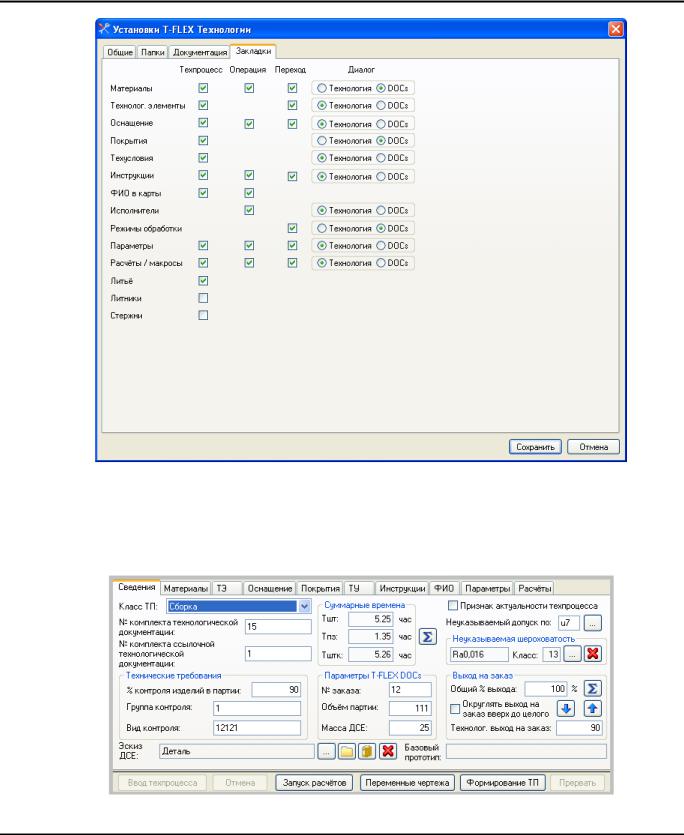Click the sigma button beside Суммарные времена
This screenshot has width=684, height=835.
coord(428,636)
